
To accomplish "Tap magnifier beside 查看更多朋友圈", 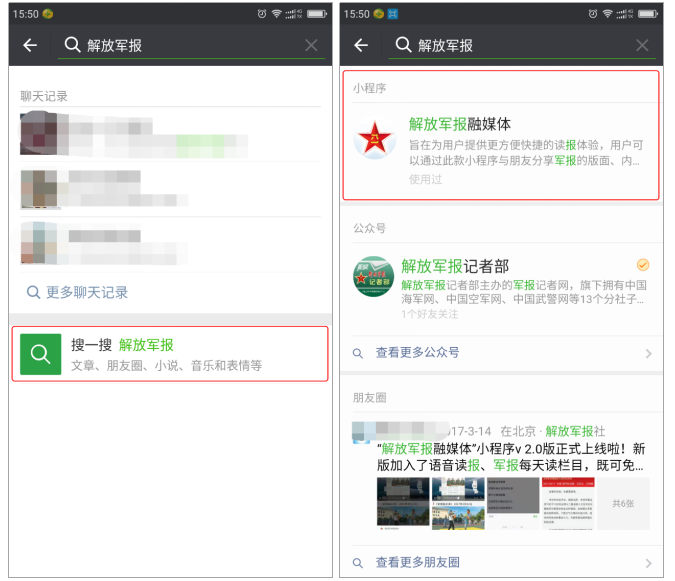I will pos(358,563).
